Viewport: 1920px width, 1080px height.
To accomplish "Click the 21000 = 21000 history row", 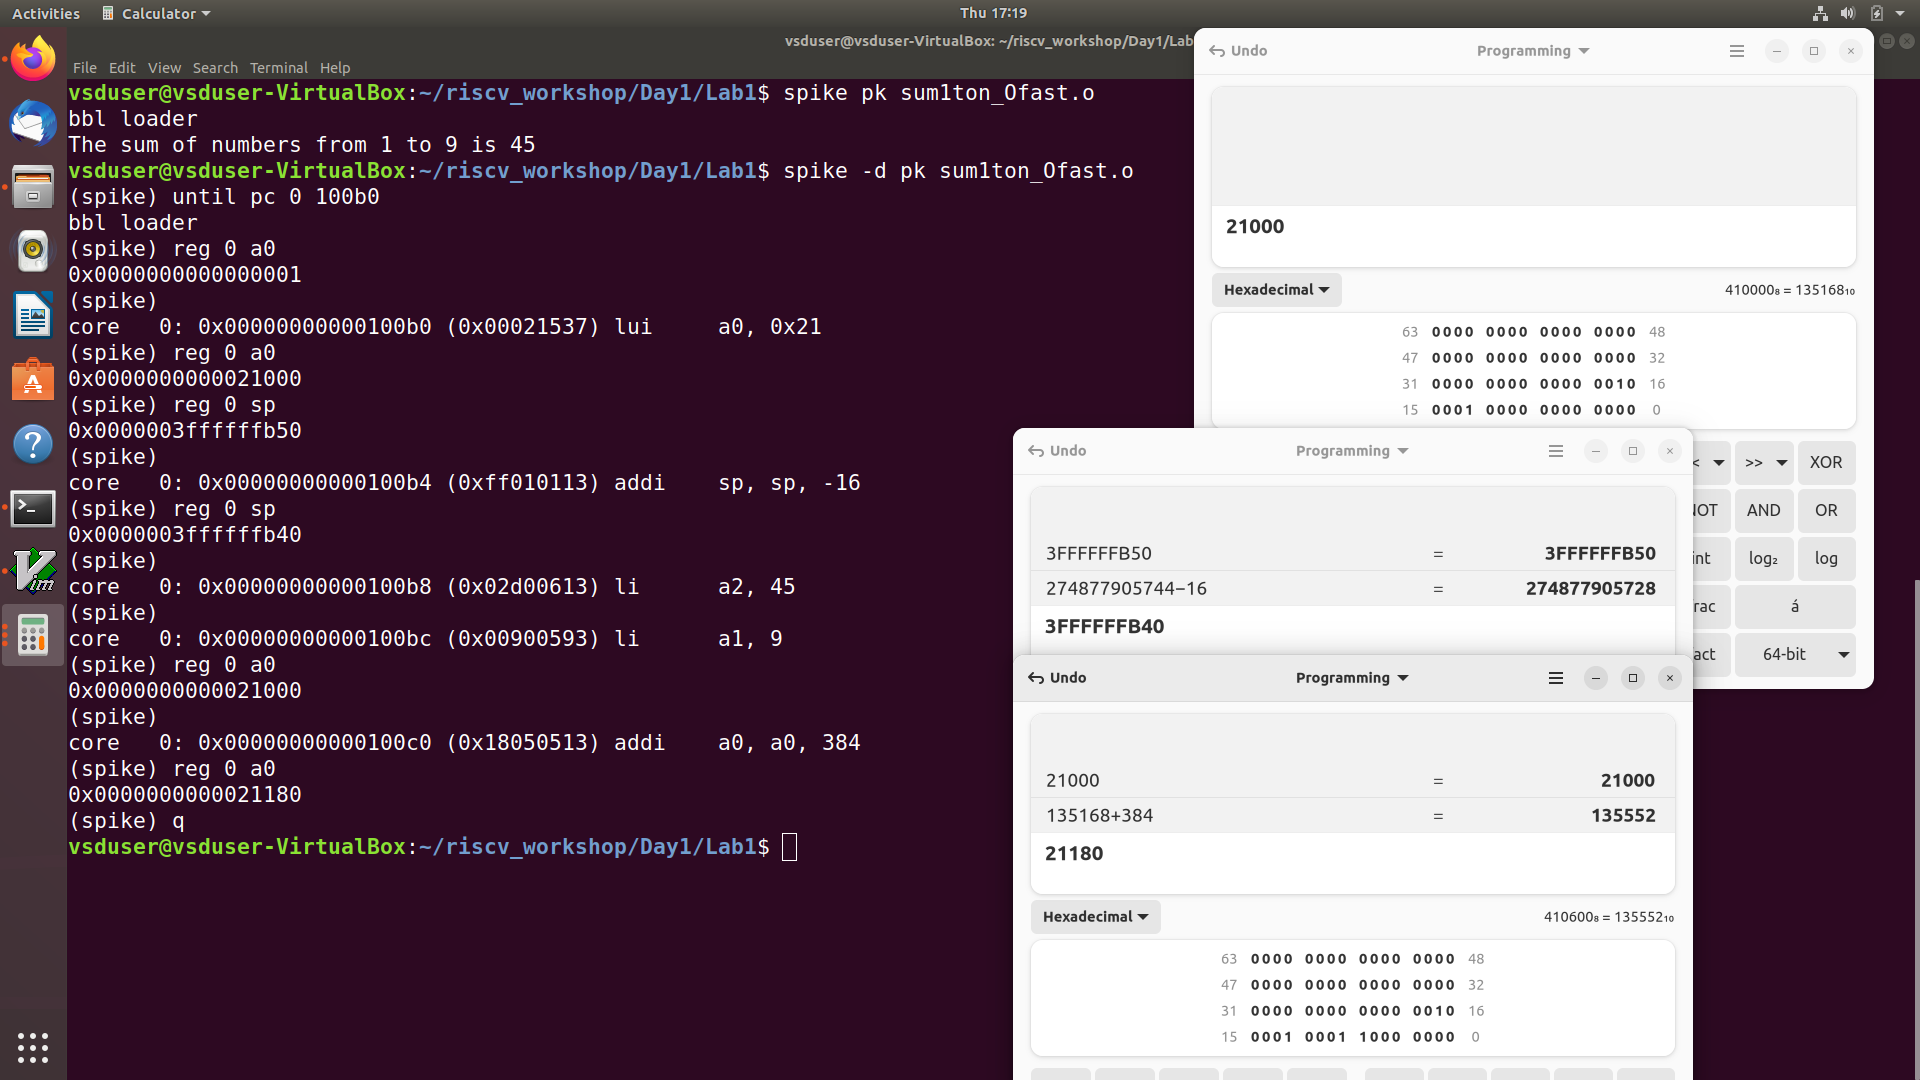I will pos(1352,780).
